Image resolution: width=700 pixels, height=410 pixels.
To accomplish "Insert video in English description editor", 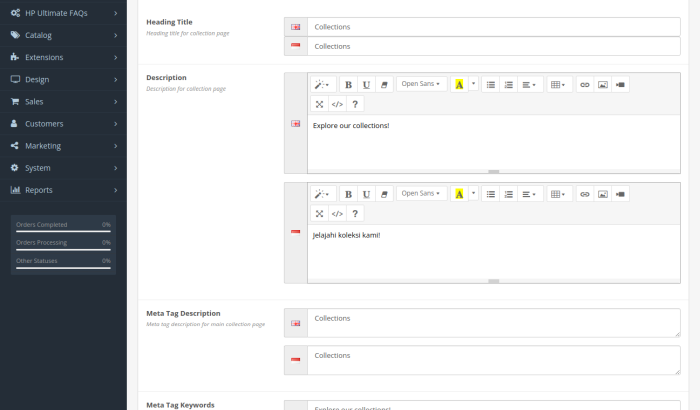I will coord(621,84).
